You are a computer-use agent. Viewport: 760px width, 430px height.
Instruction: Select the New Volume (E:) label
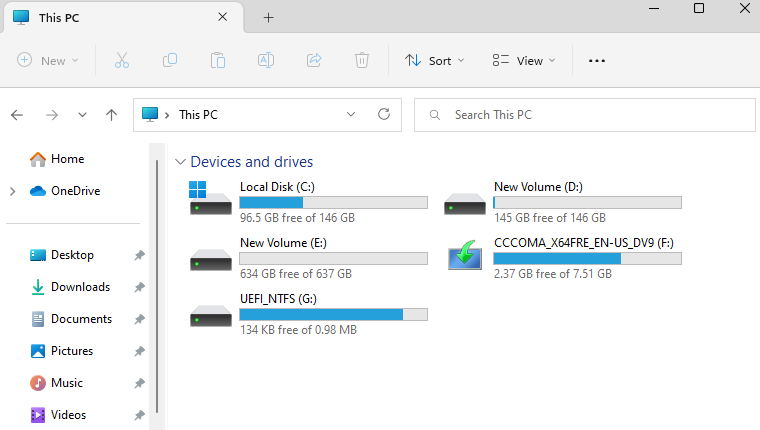click(x=283, y=243)
